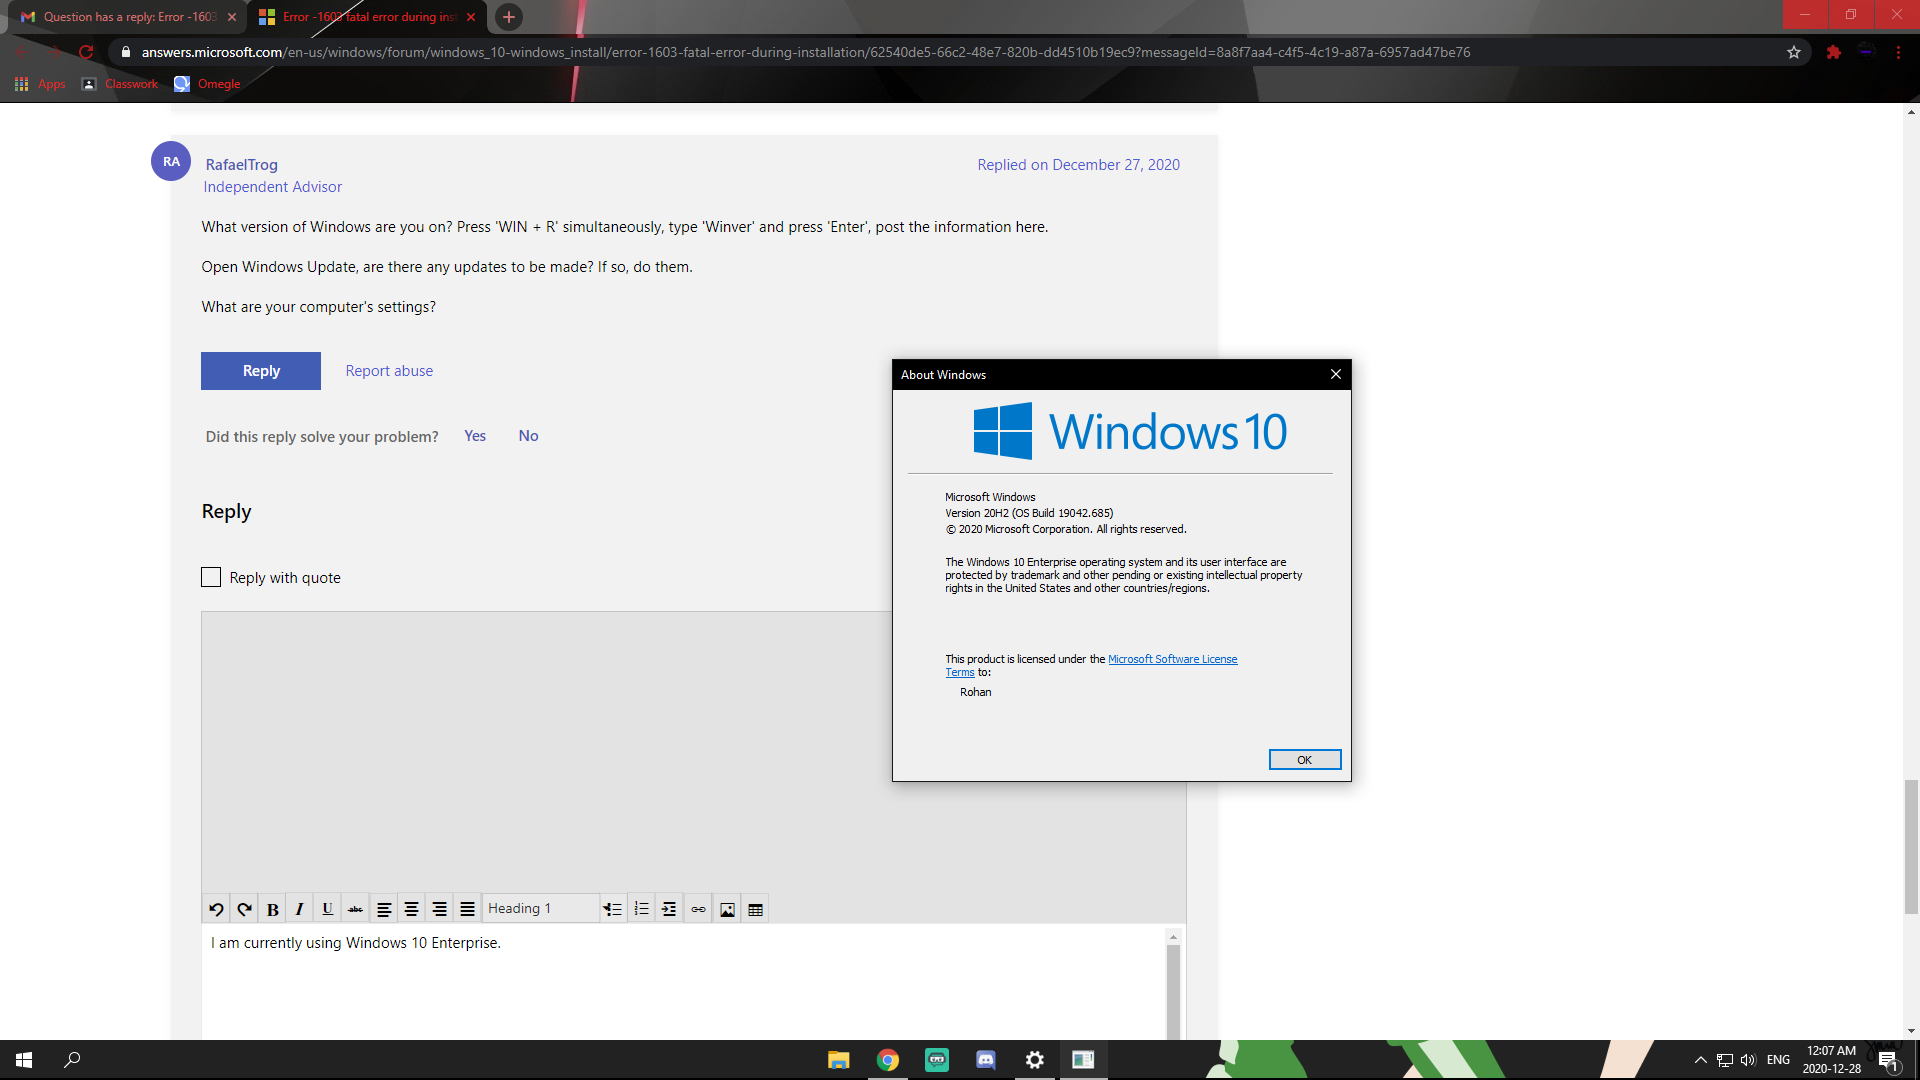Answer Yes to 'Did this reply solve your problem?'

click(x=475, y=436)
